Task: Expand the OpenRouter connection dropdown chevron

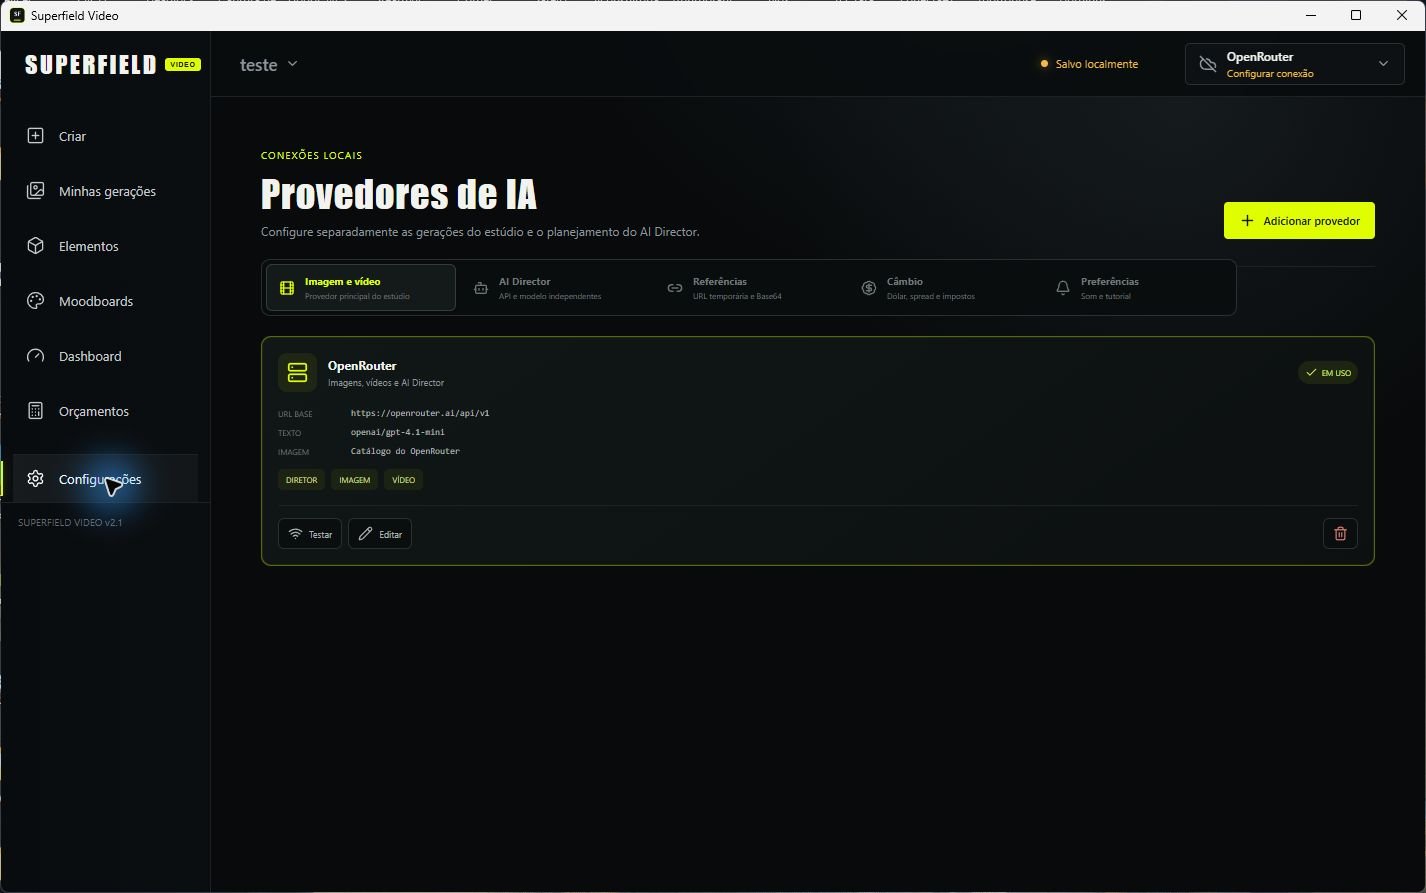Action: (1383, 64)
